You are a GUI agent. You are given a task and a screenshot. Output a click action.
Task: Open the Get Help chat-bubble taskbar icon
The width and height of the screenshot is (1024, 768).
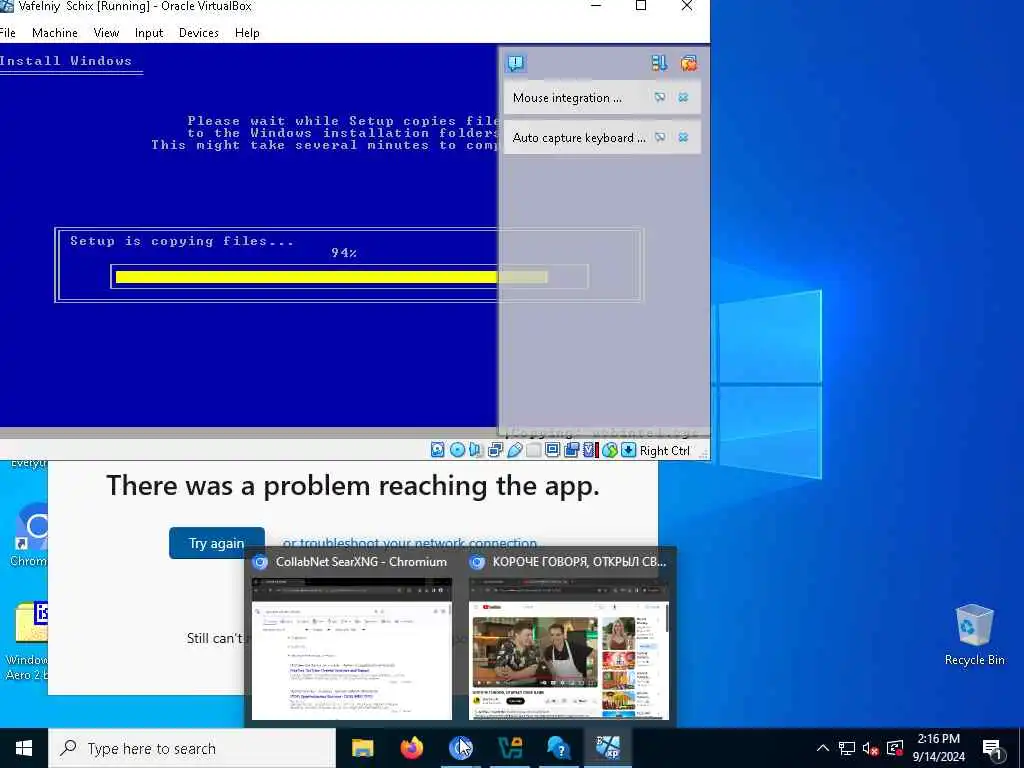(x=558, y=748)
